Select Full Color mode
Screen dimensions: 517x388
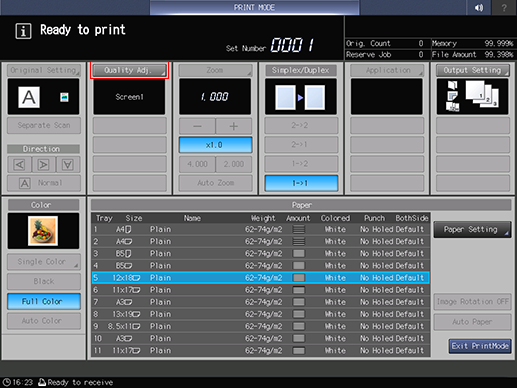[44, 301]
